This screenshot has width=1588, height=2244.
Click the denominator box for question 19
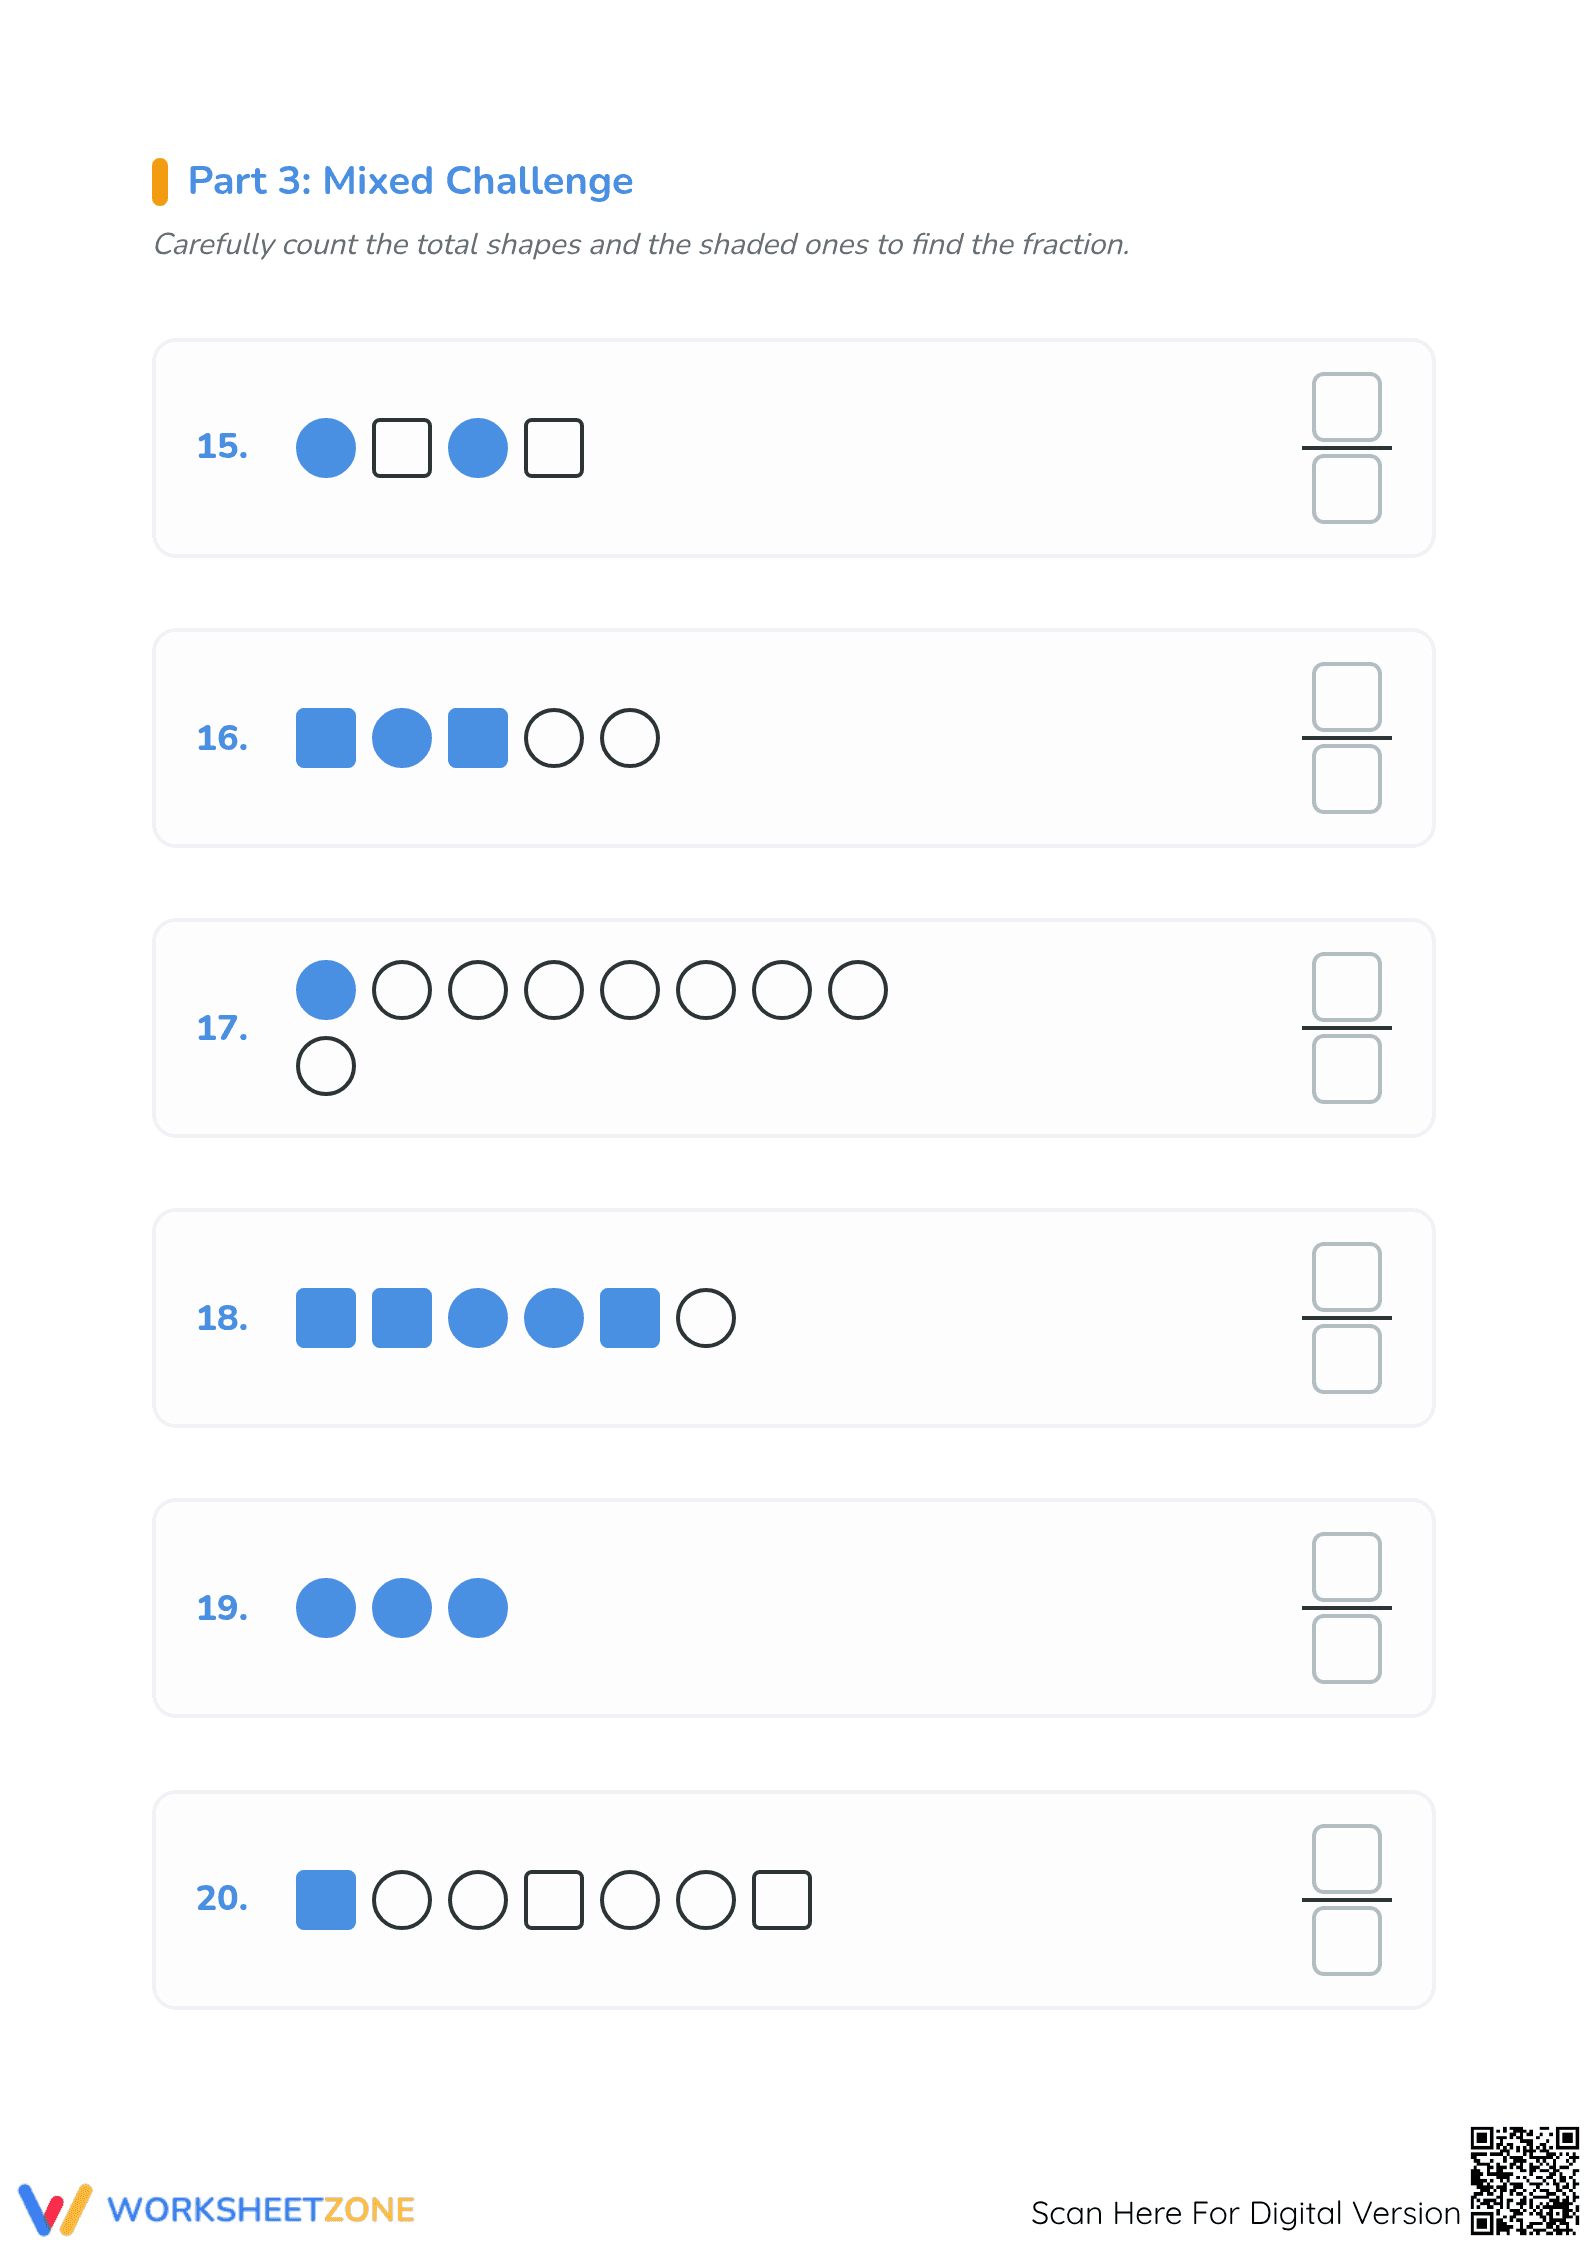1346,1649
